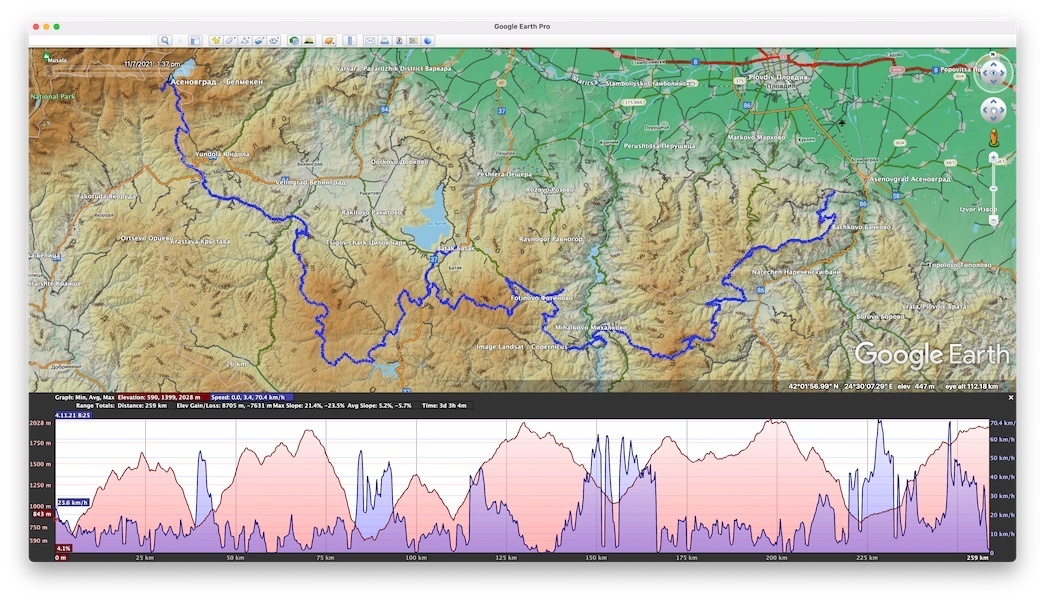Click the zoom in plus button
This screenshot has height=600, width=1045.
tap(994, 157)
